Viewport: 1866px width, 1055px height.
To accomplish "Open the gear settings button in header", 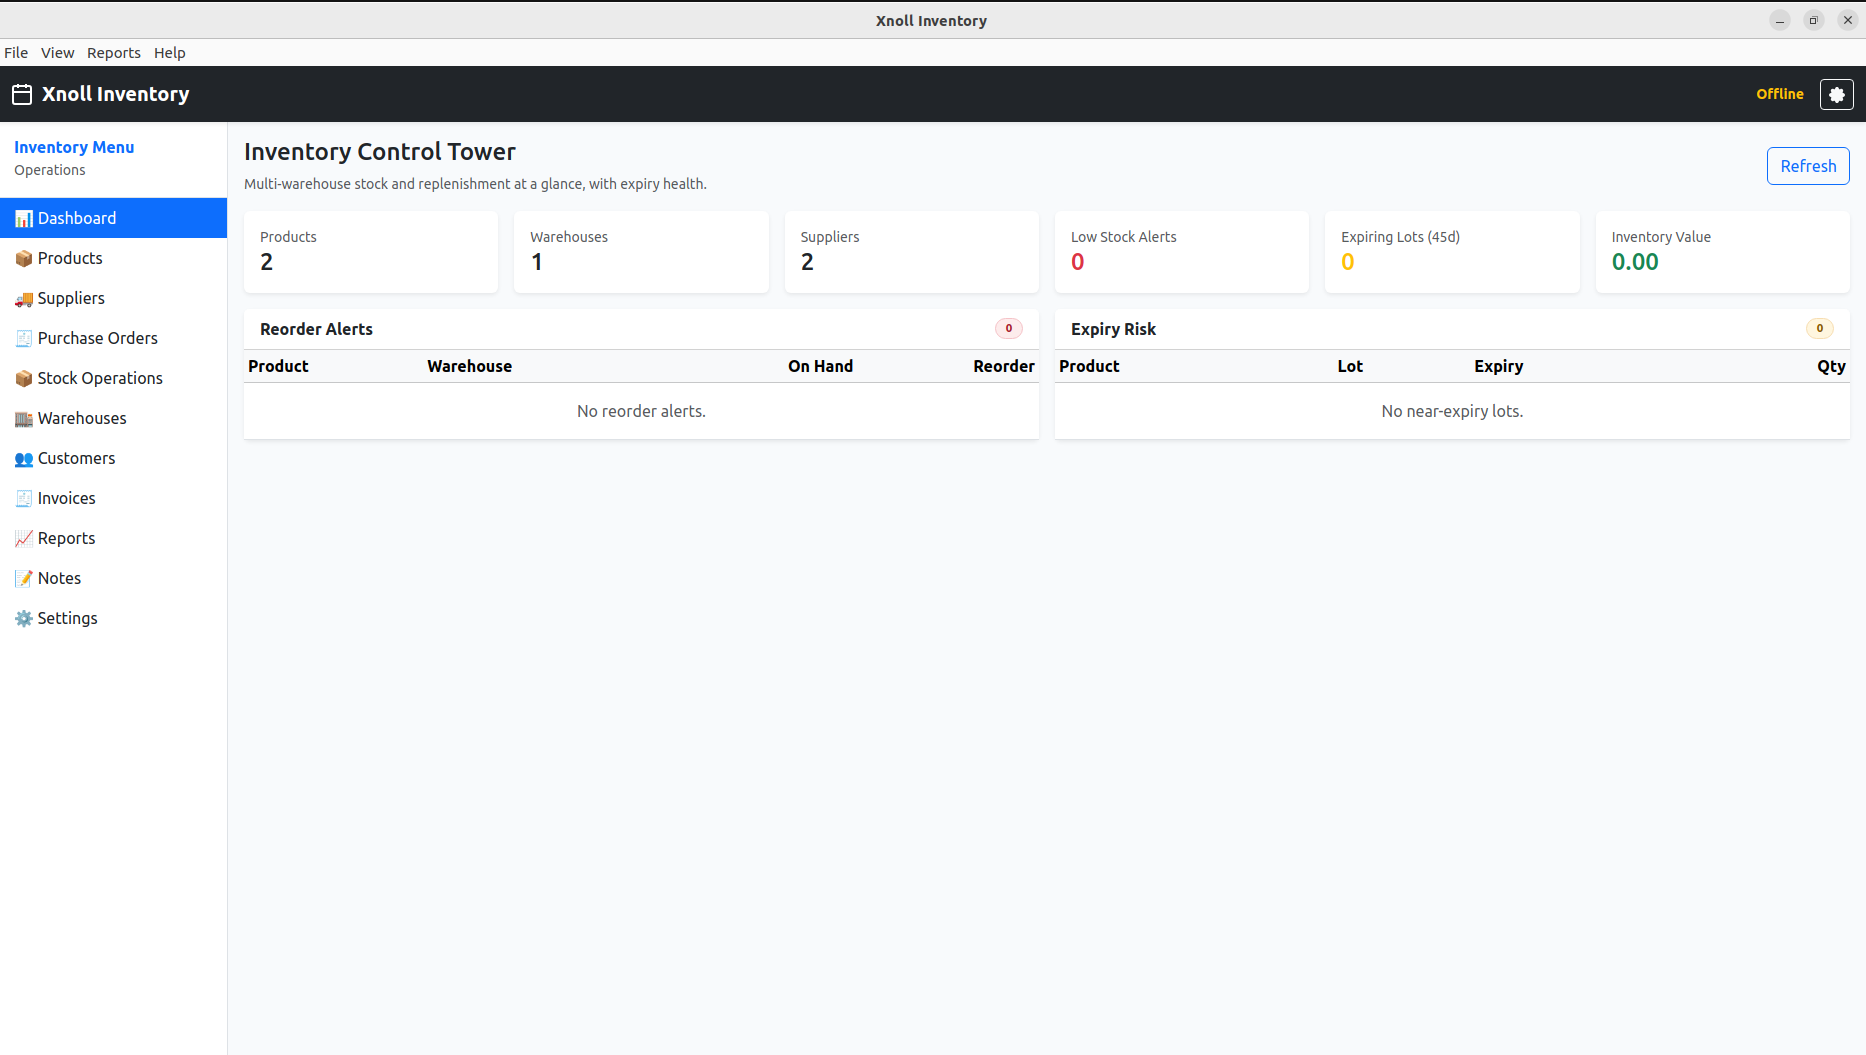I will 1836,94.
